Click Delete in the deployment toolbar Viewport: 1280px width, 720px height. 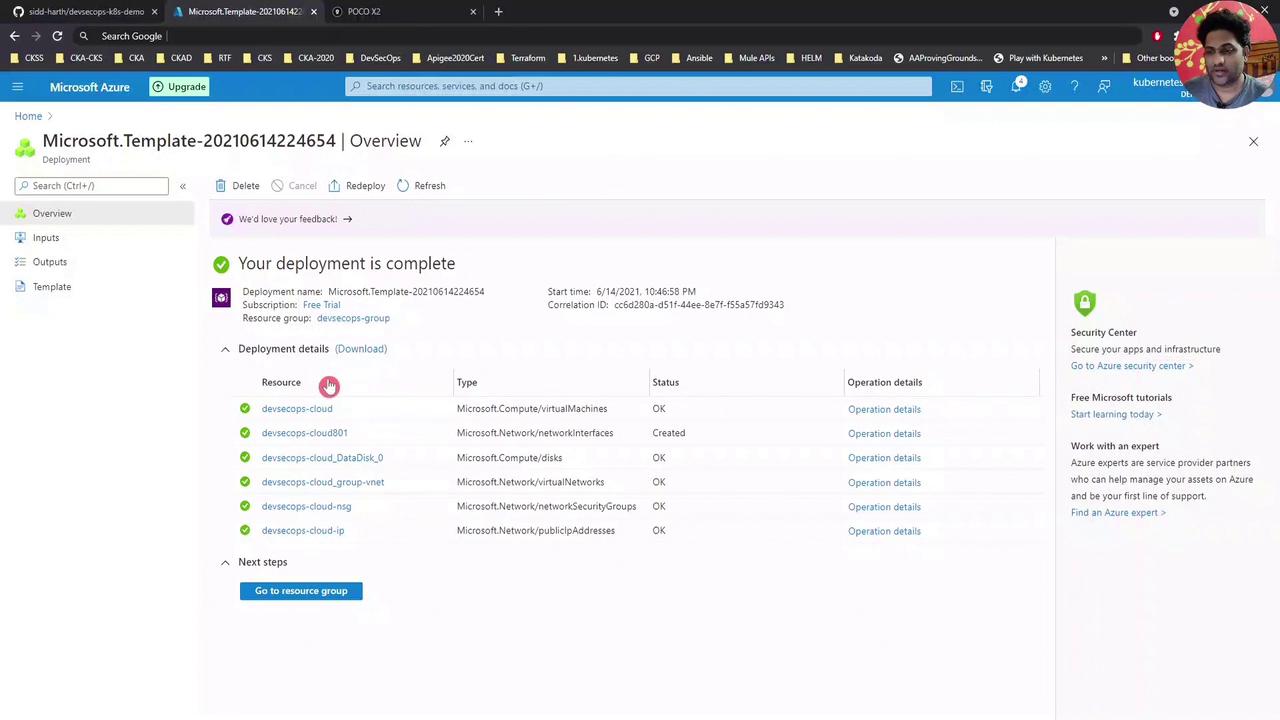coord(237,186)
